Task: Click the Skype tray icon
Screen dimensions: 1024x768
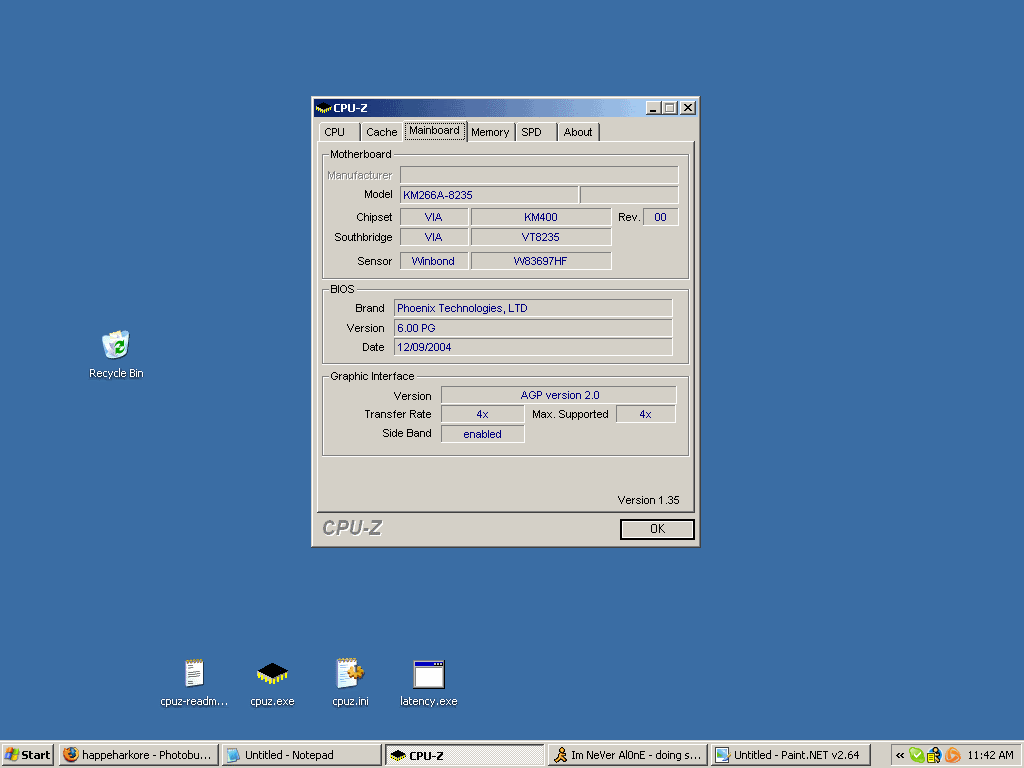Action: pos(917,755)
